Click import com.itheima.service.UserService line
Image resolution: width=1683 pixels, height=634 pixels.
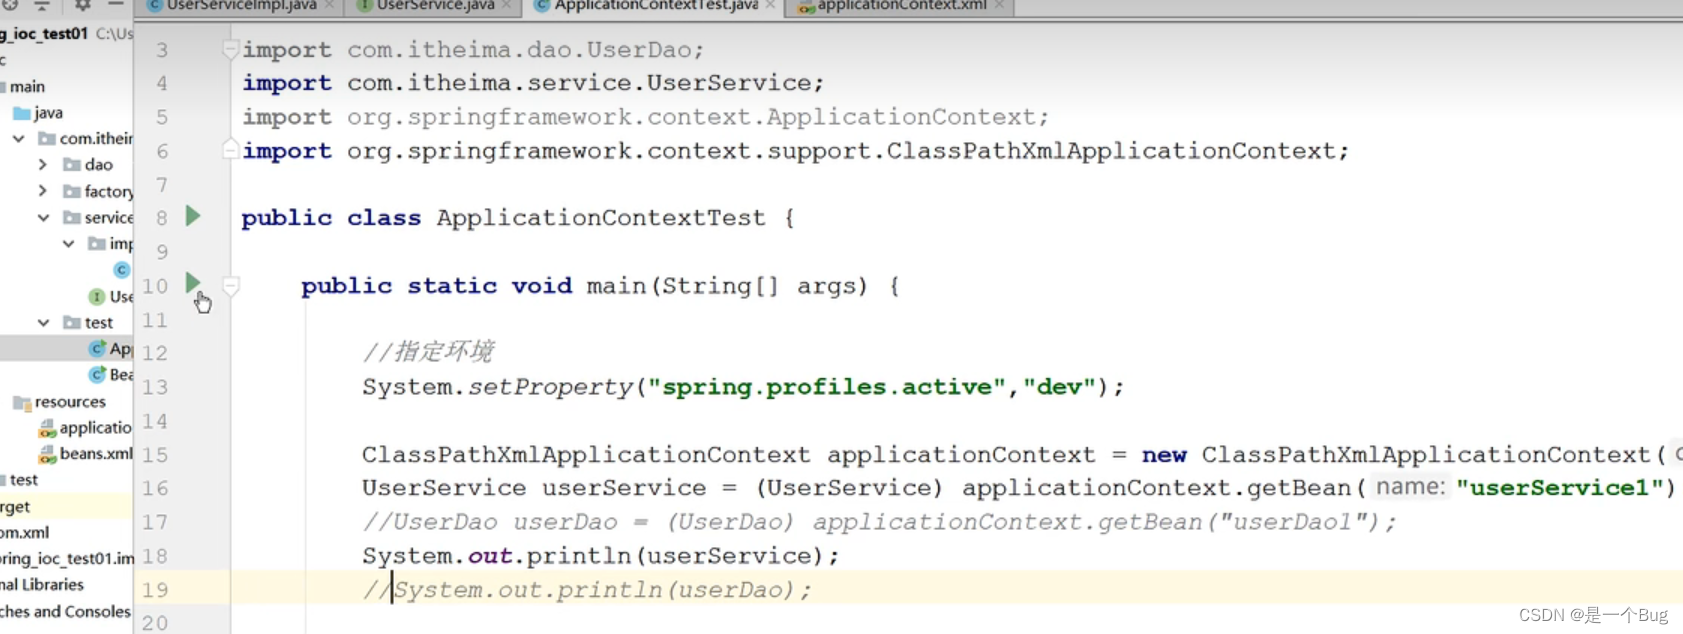coord(533,83)
